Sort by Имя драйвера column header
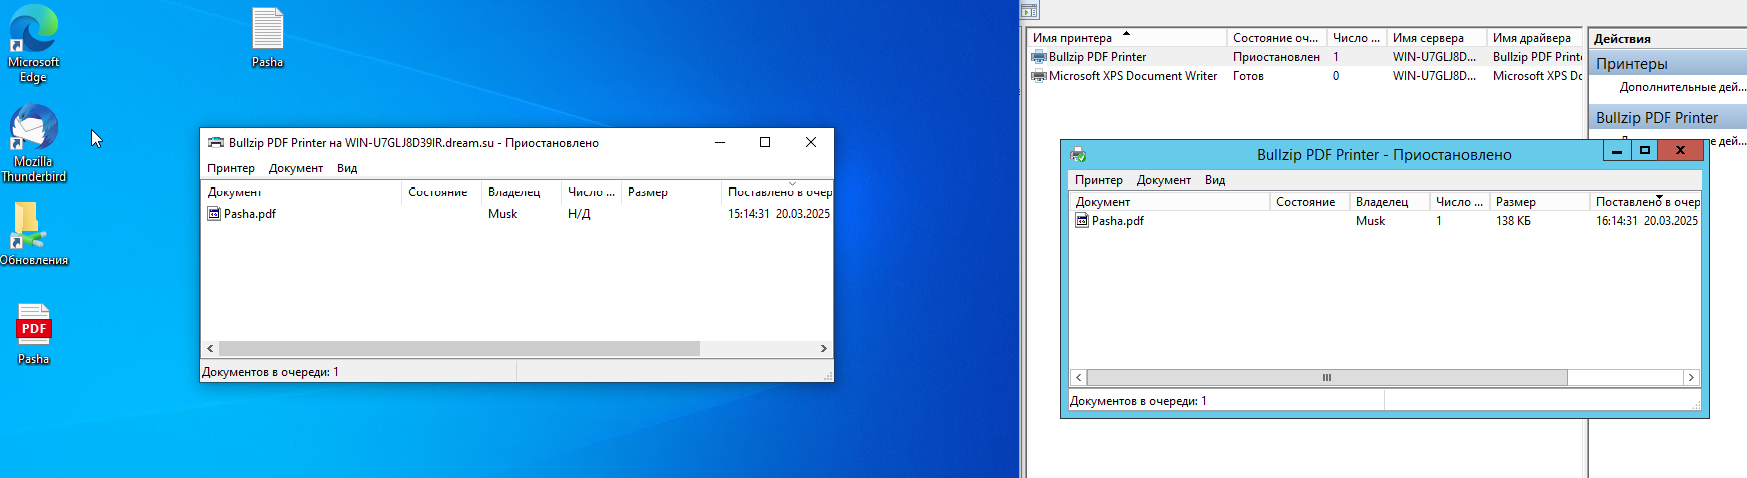This screenshot has height=478, width=1747. tap(1535, 38)
